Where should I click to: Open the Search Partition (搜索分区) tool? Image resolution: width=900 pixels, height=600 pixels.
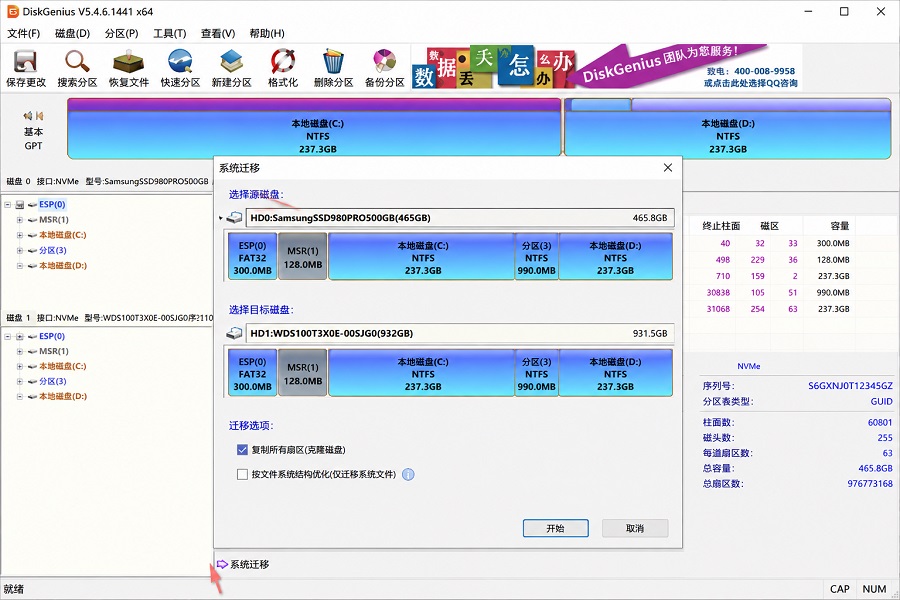coord(77,68)
